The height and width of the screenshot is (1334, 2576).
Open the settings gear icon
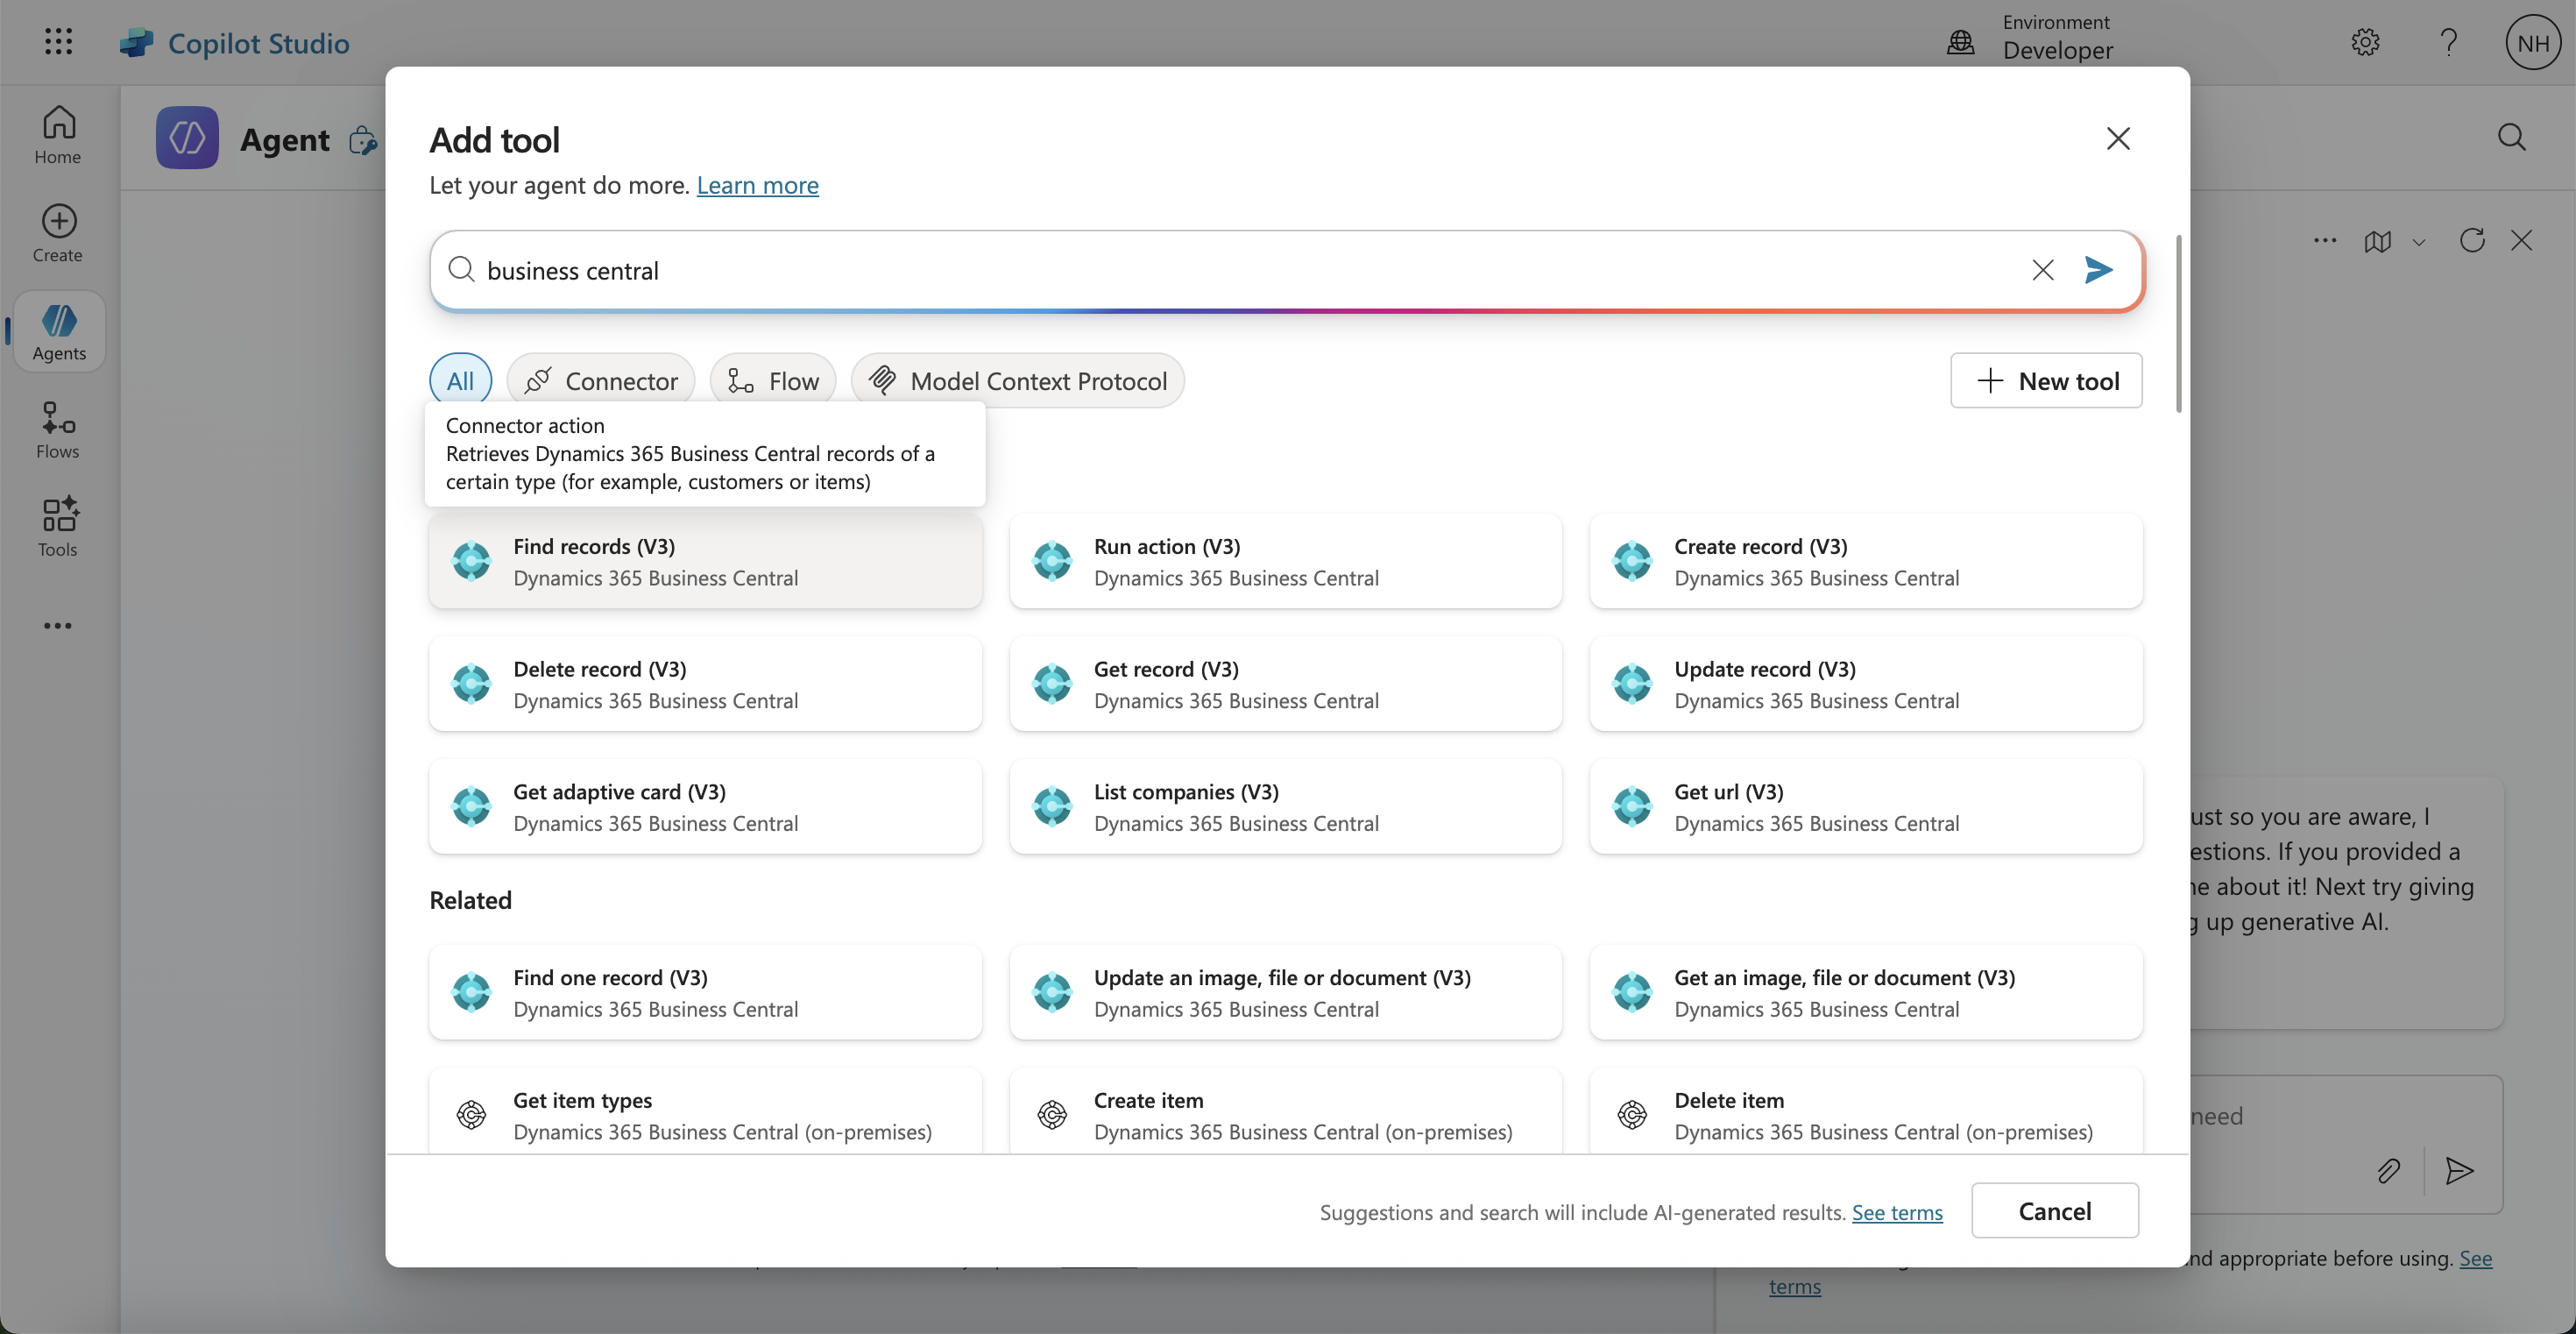tap(2365, 42)
